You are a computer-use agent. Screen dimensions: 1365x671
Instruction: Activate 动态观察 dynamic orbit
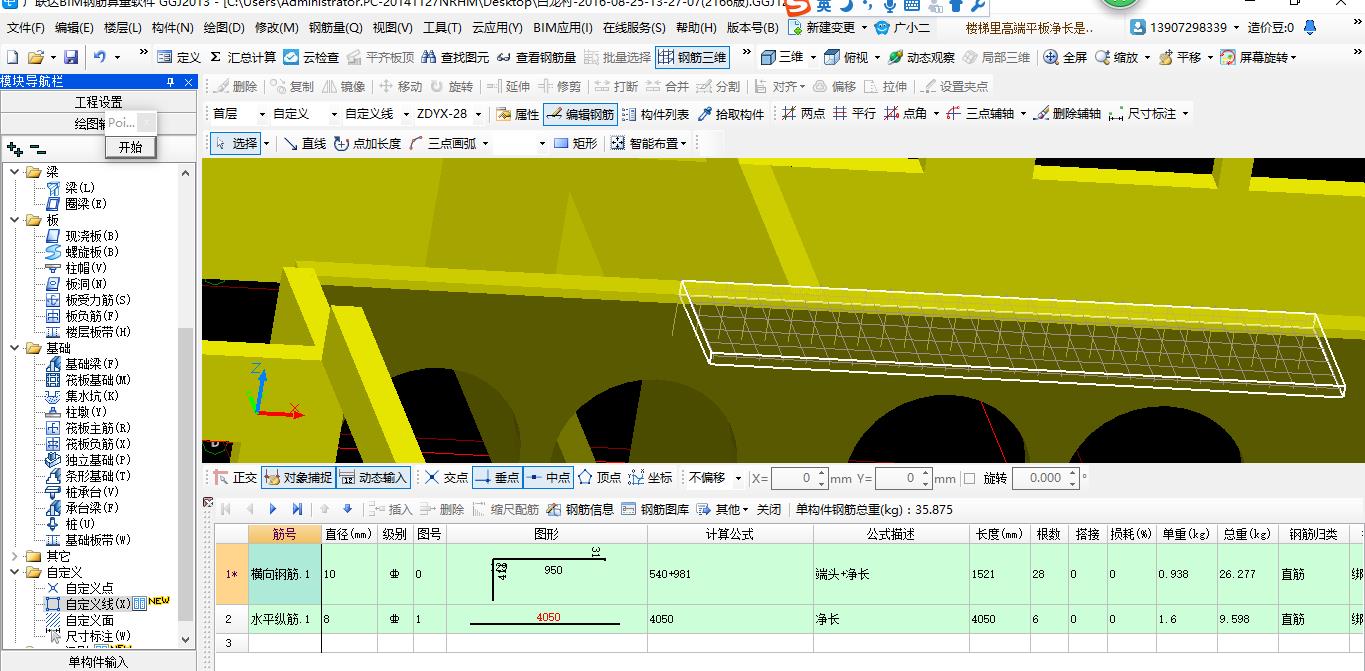tap(921, 57)
